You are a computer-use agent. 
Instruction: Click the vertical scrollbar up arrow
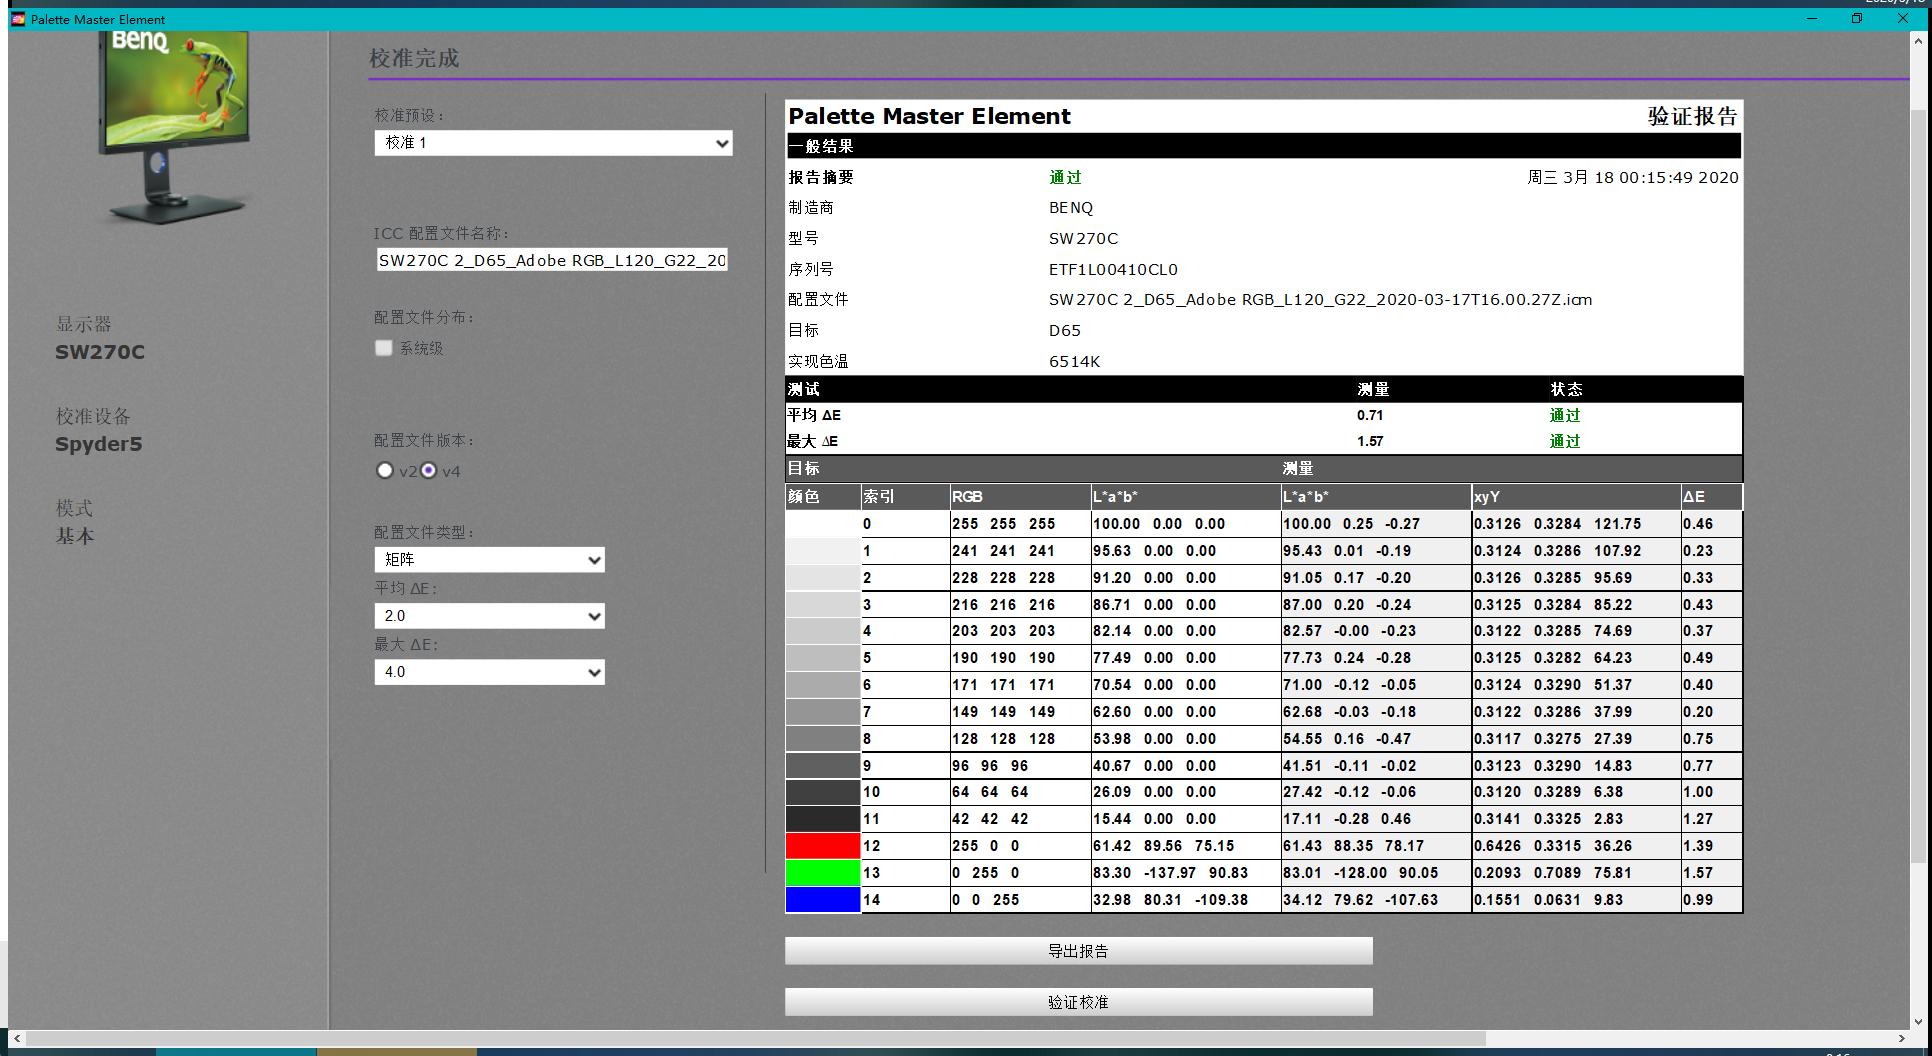pos(1918,42)
